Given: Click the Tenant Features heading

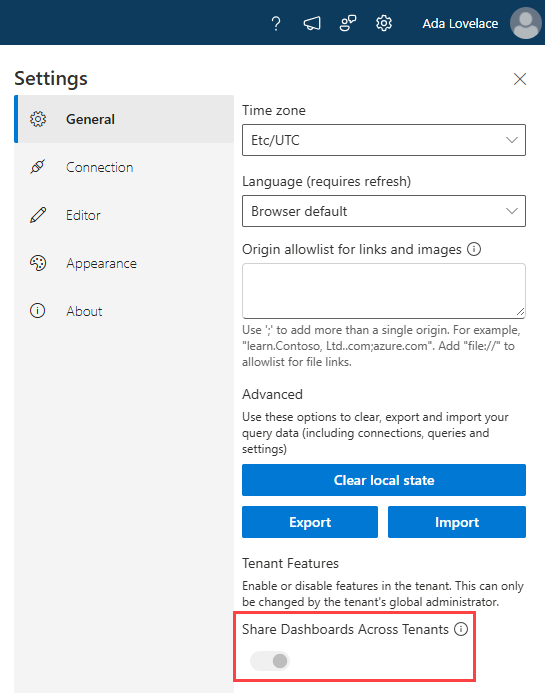Looking at the screenshot, I should point(290,564).
